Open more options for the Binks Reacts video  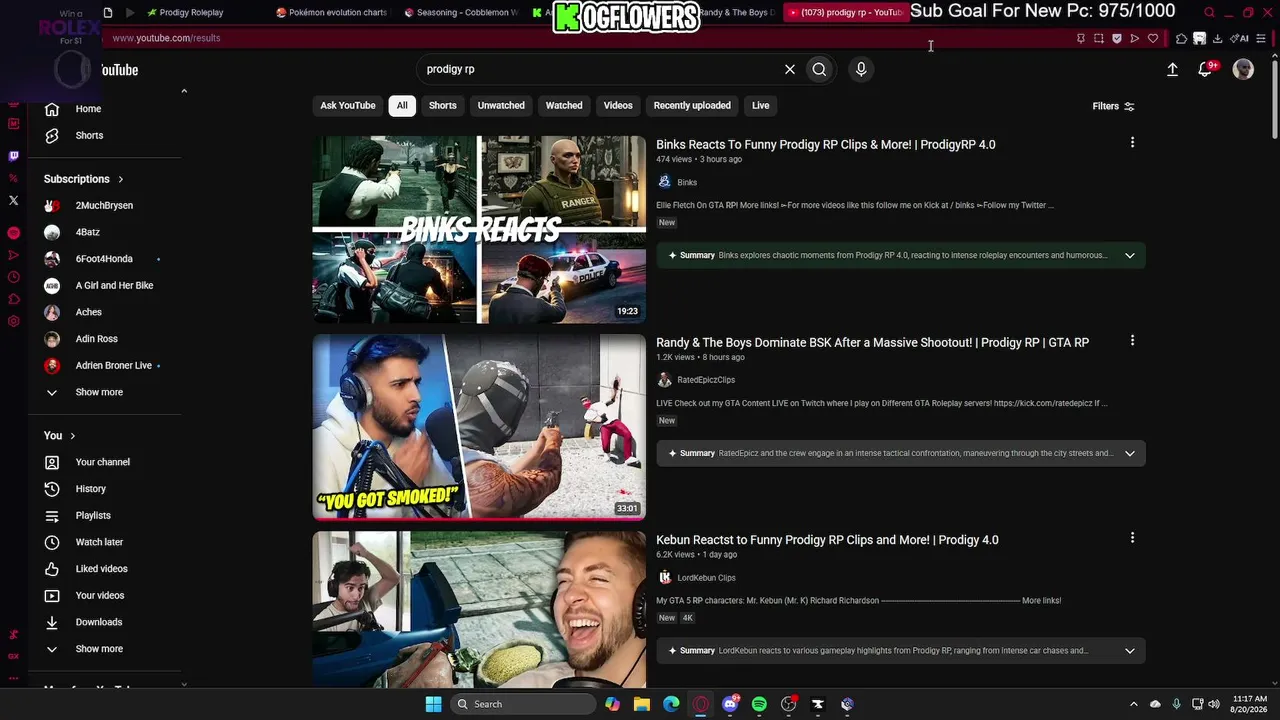point(1132,143)
